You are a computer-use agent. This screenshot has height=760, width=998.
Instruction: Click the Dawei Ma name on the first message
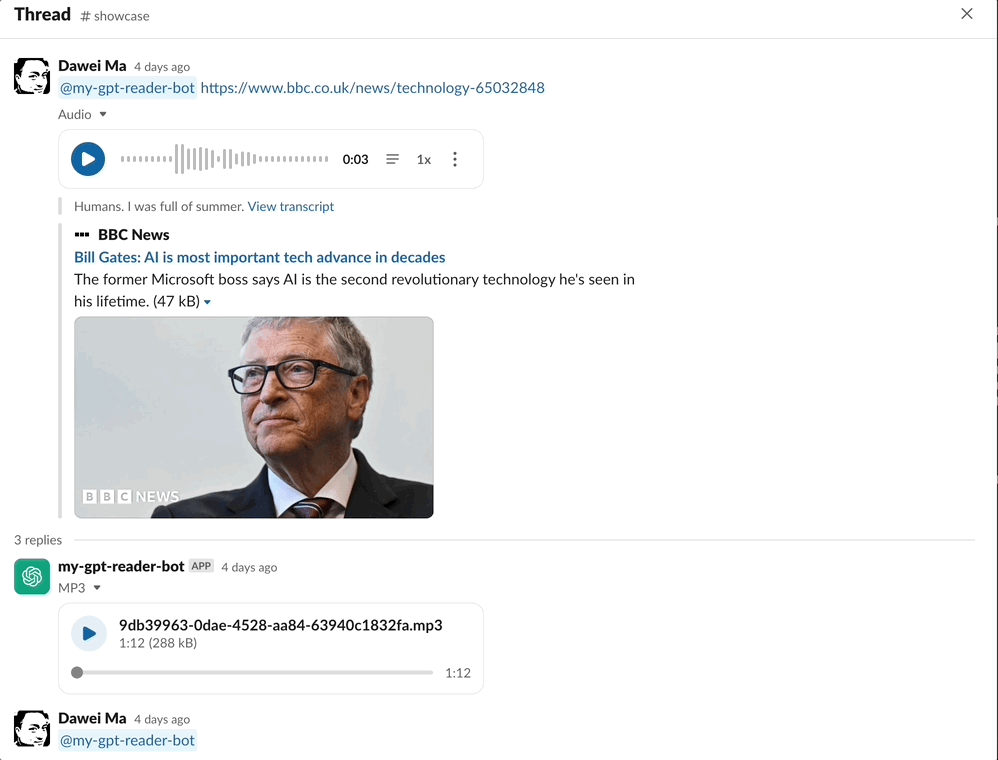click(92, 66)
